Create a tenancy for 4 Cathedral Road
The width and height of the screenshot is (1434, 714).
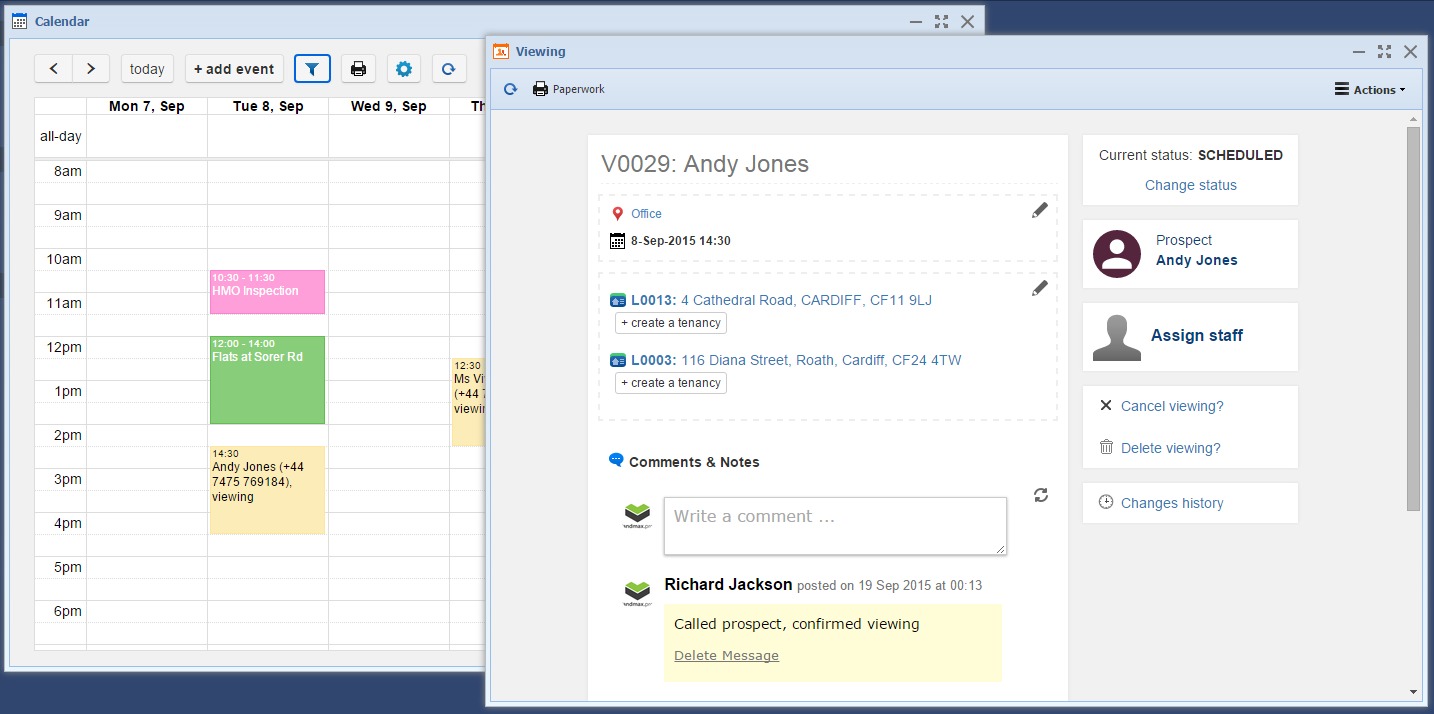tap(670, 323)
